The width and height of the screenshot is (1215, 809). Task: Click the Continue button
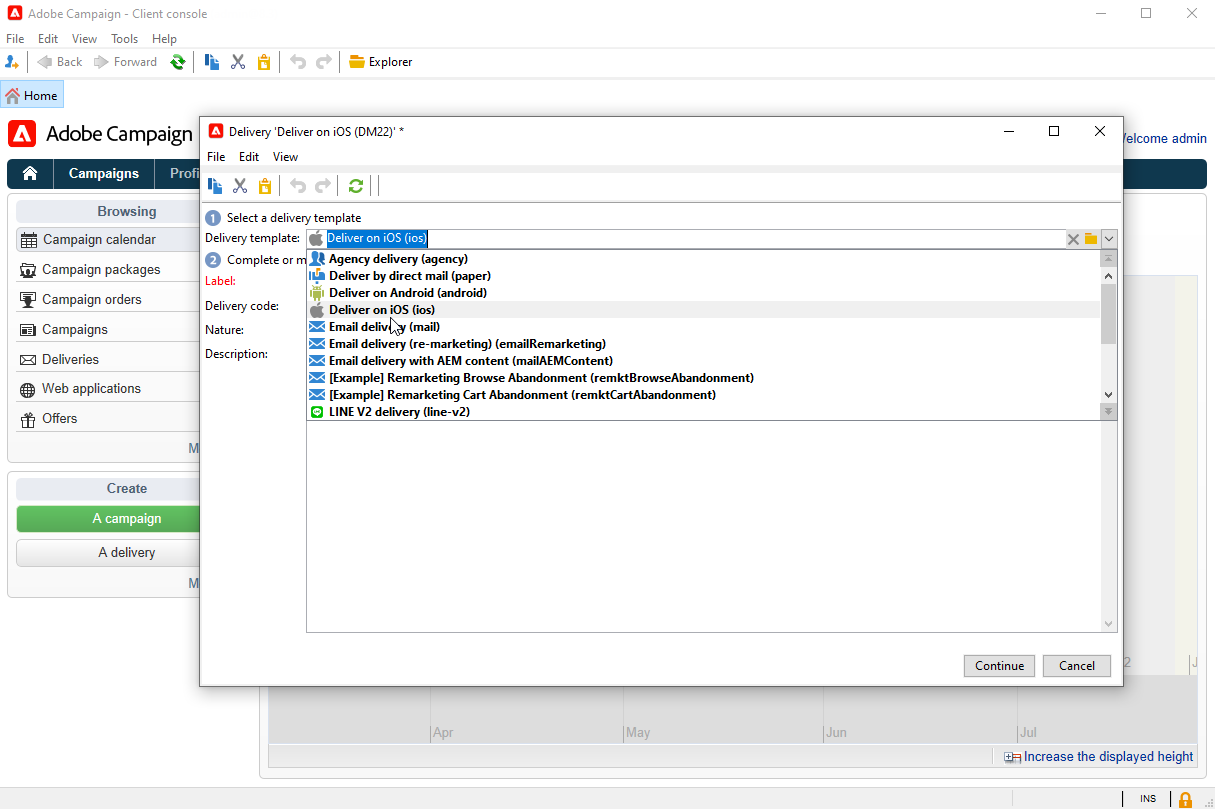(x=1000, y=666)
